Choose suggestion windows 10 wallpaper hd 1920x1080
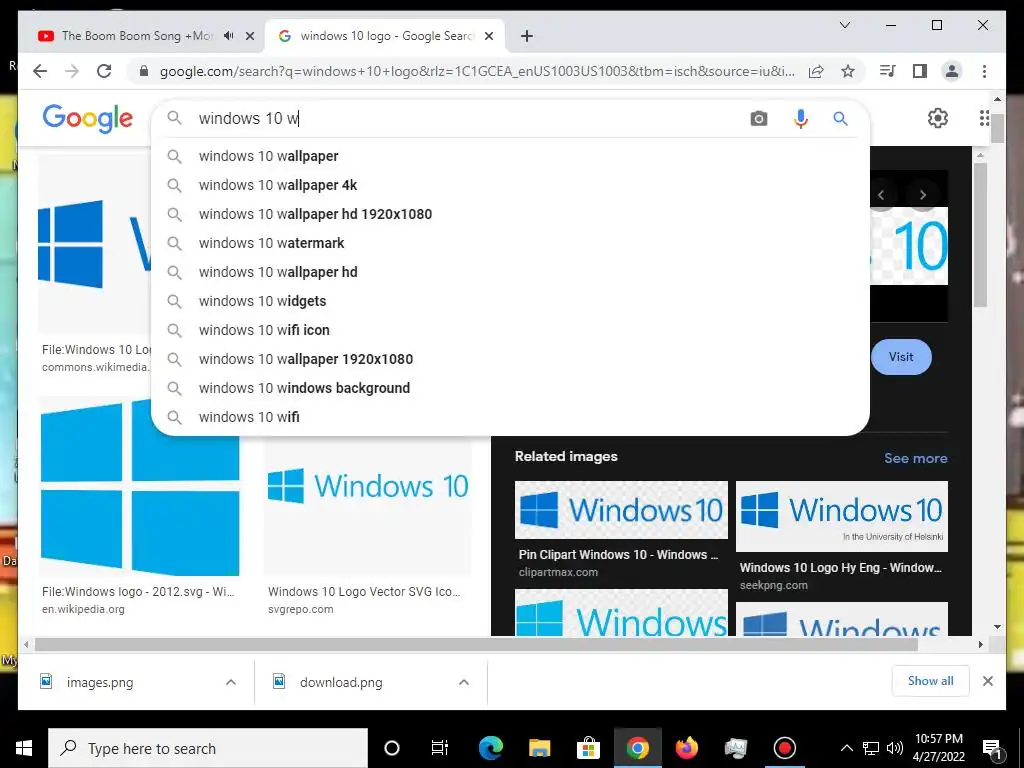This screenshot has width=1024, height=768. coord(509,214)
